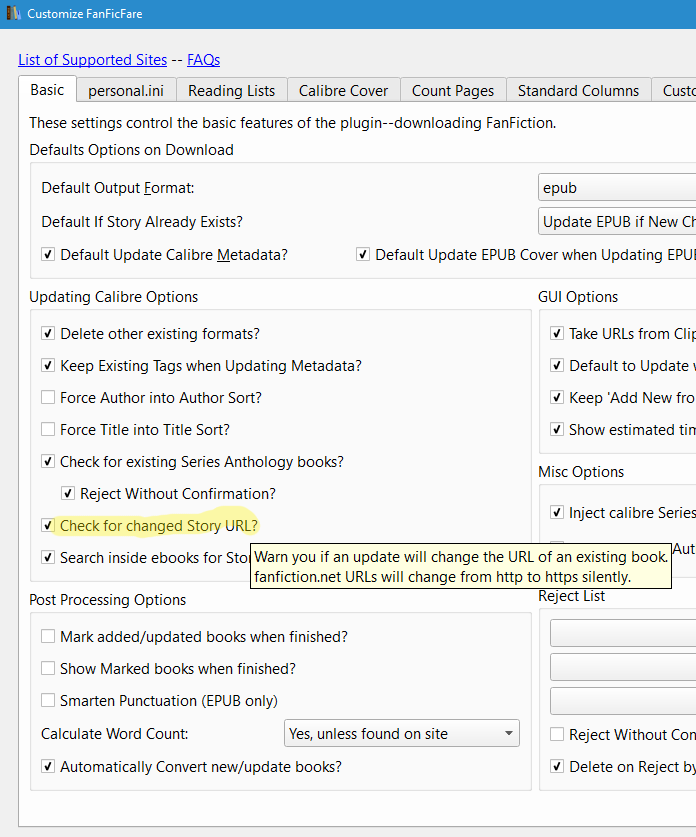Image resolution: width=696 pixels, height=837 pixels.
Task: Open the Default Output Format dropdown
Action: coord(616,188)
